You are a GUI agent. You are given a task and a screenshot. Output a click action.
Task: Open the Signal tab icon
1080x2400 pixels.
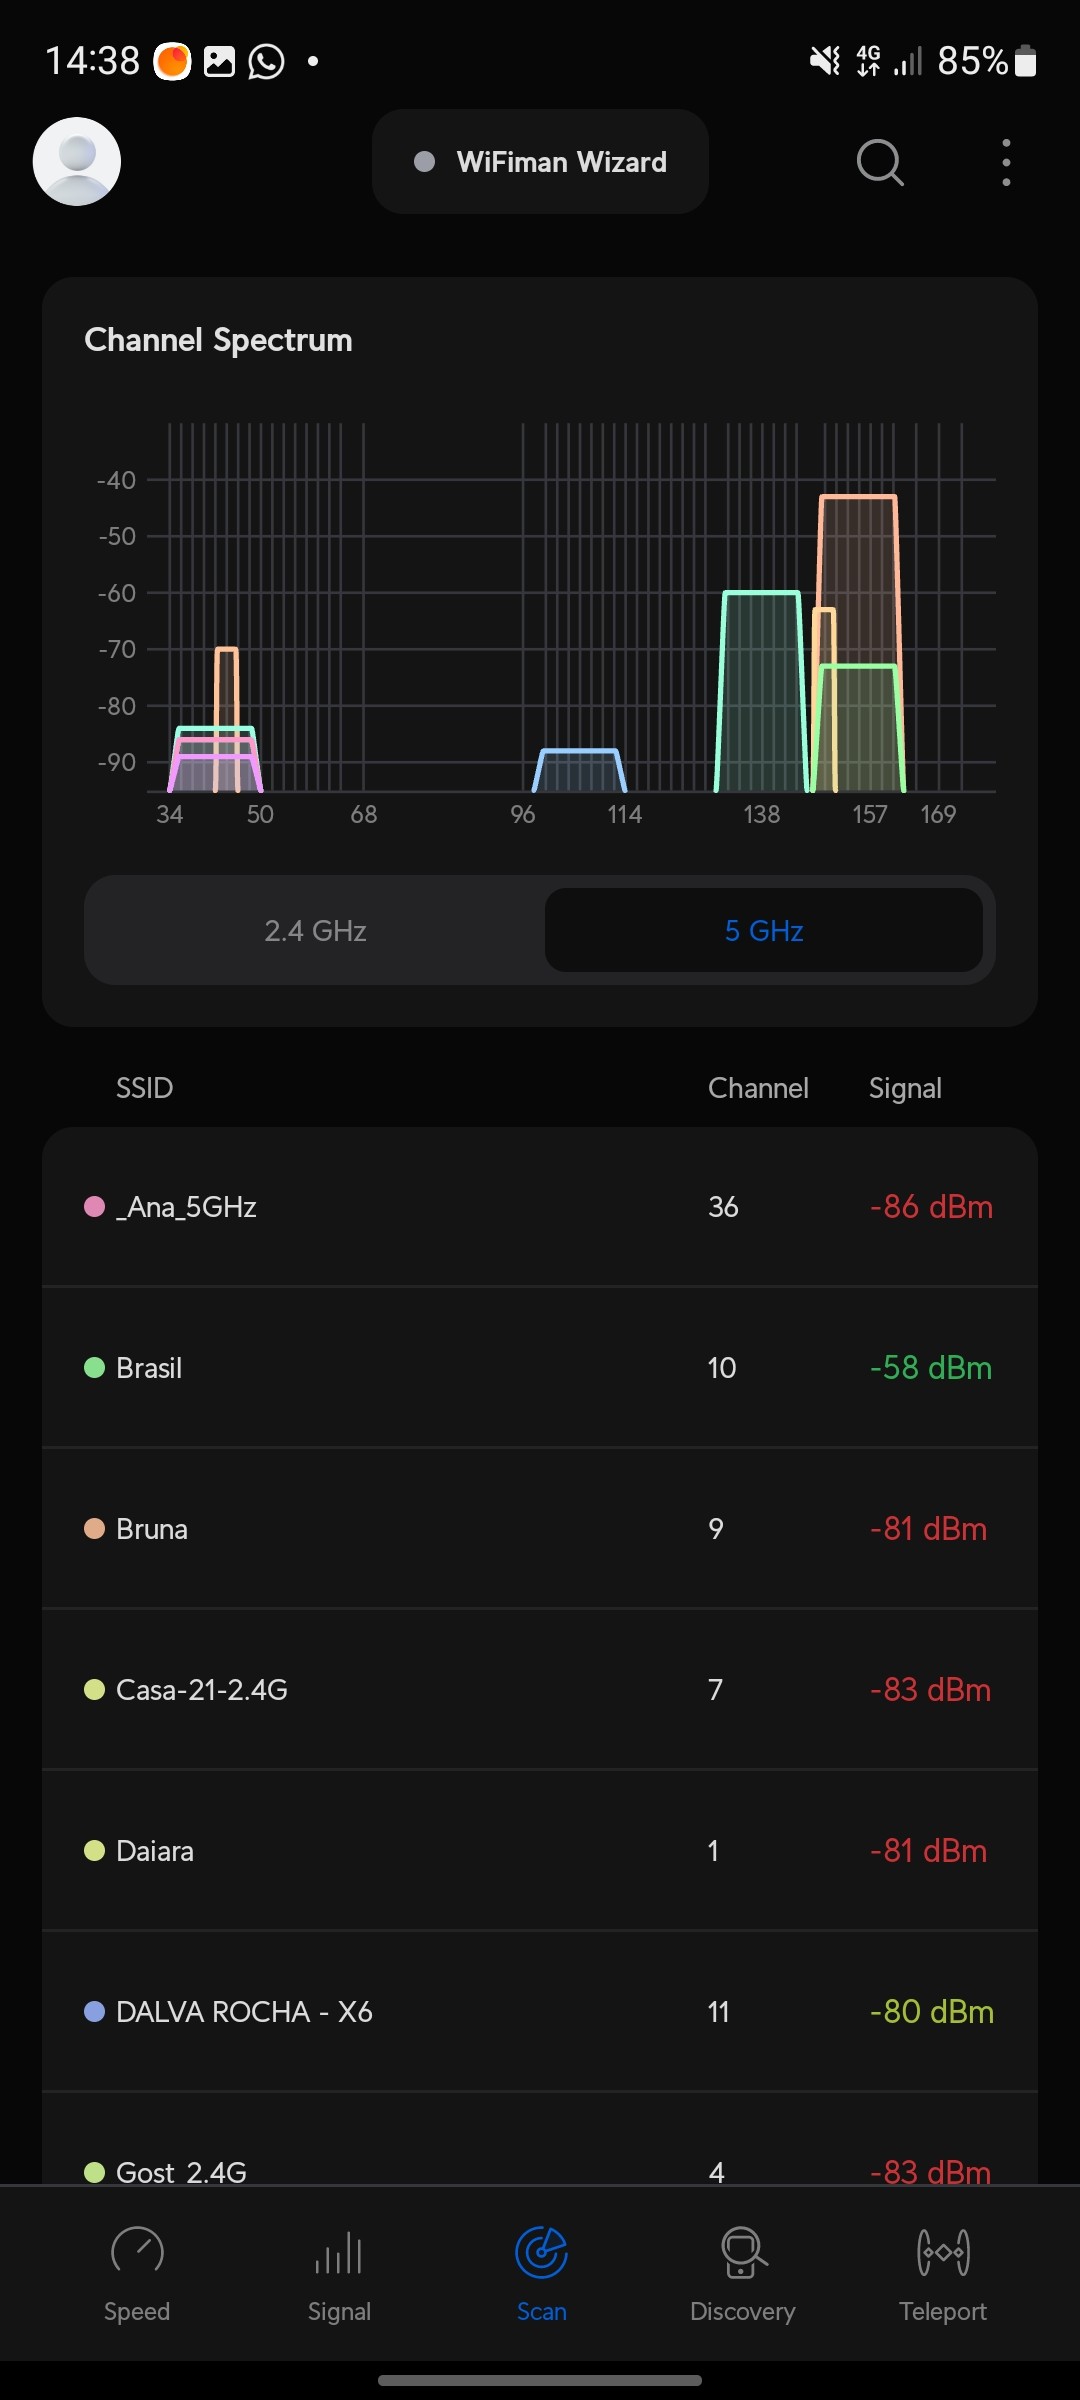(339, 2254)
